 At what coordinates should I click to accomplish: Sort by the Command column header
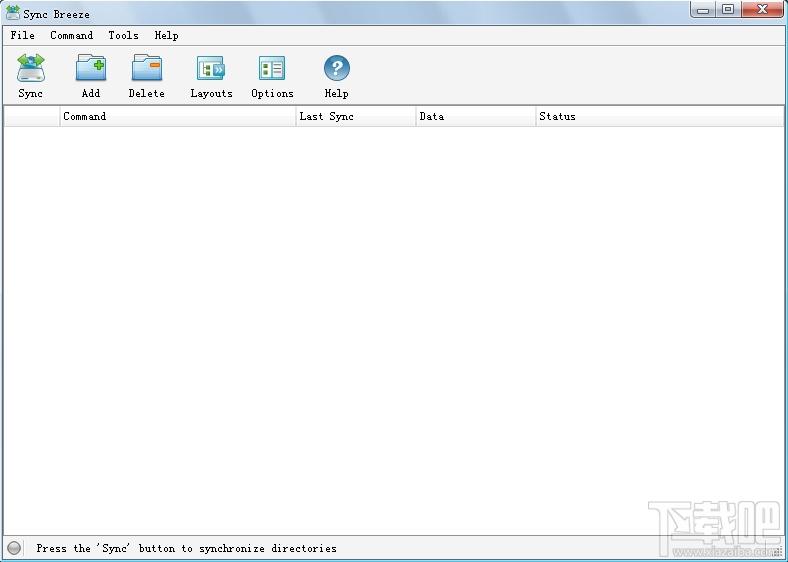178,116
